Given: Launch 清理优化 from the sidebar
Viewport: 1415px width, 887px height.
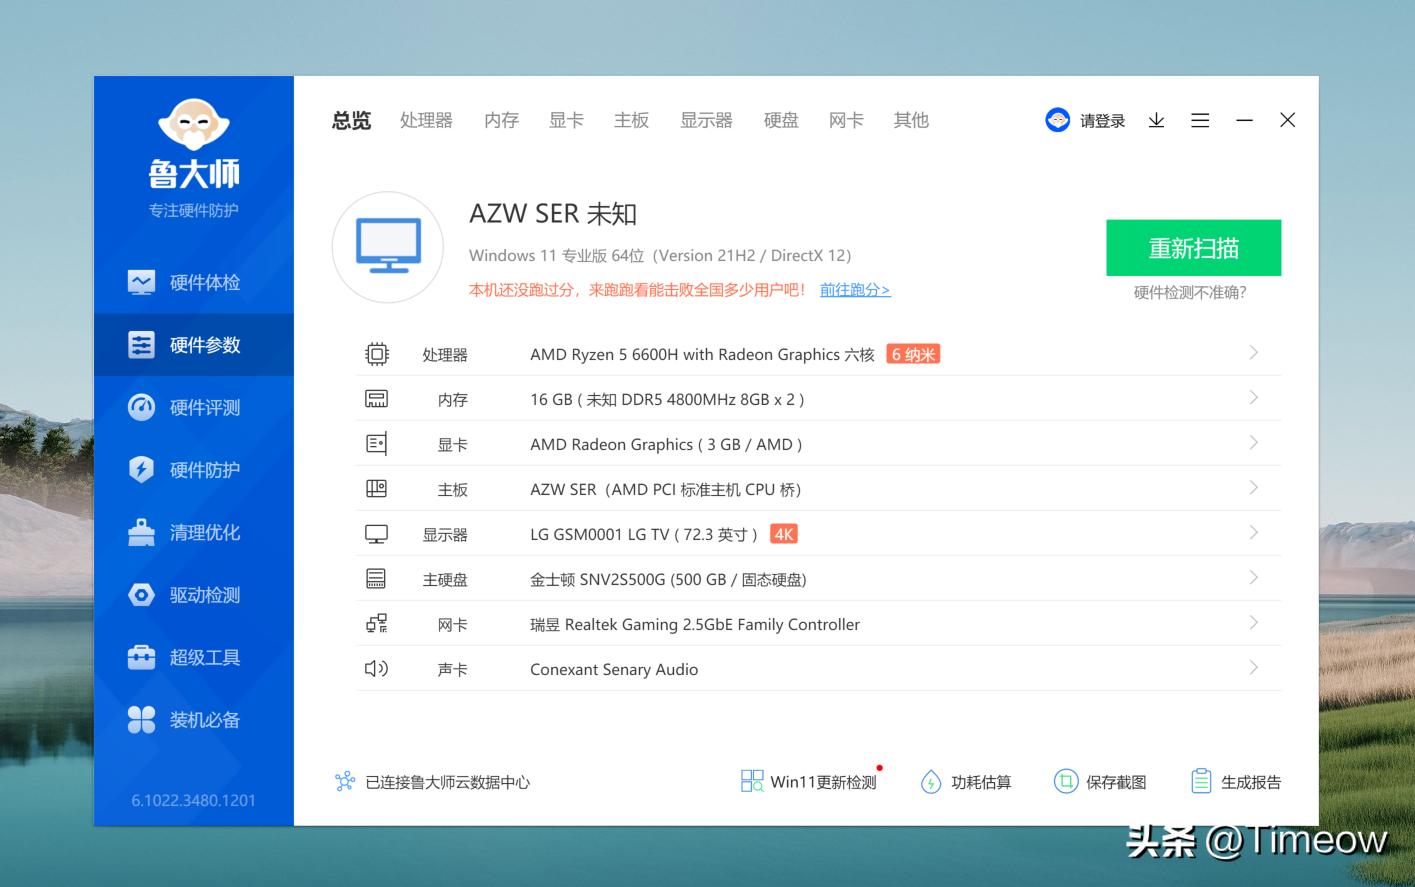Looking at the screenshot, I should point(204,532).
